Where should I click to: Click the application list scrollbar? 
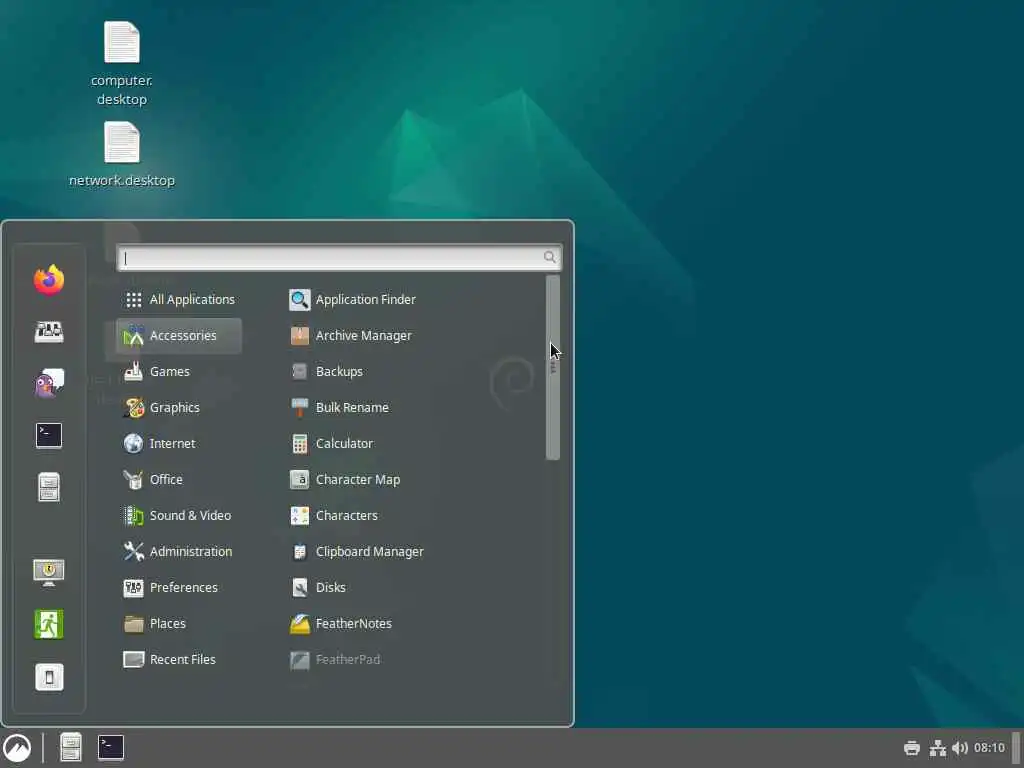tap(552, 368)
